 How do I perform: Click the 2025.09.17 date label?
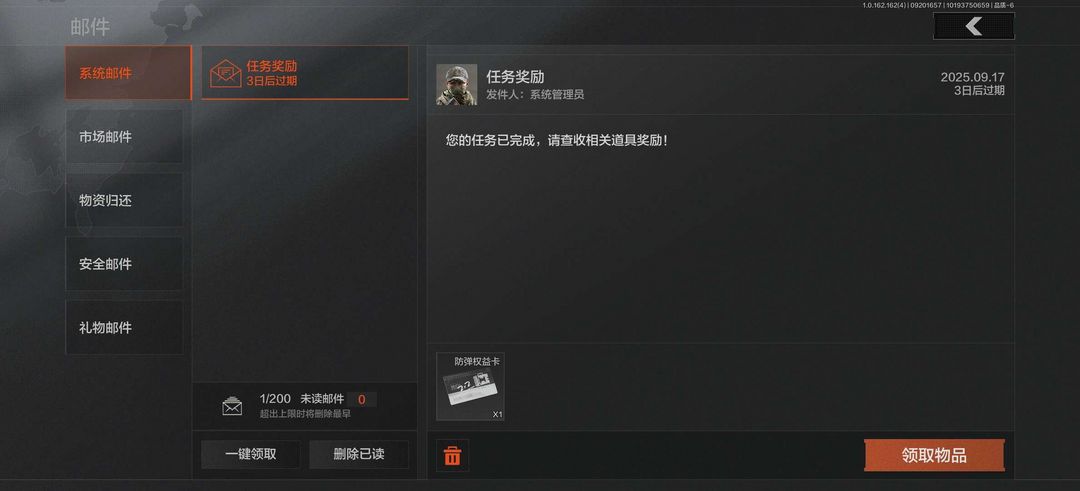point(973,77)
